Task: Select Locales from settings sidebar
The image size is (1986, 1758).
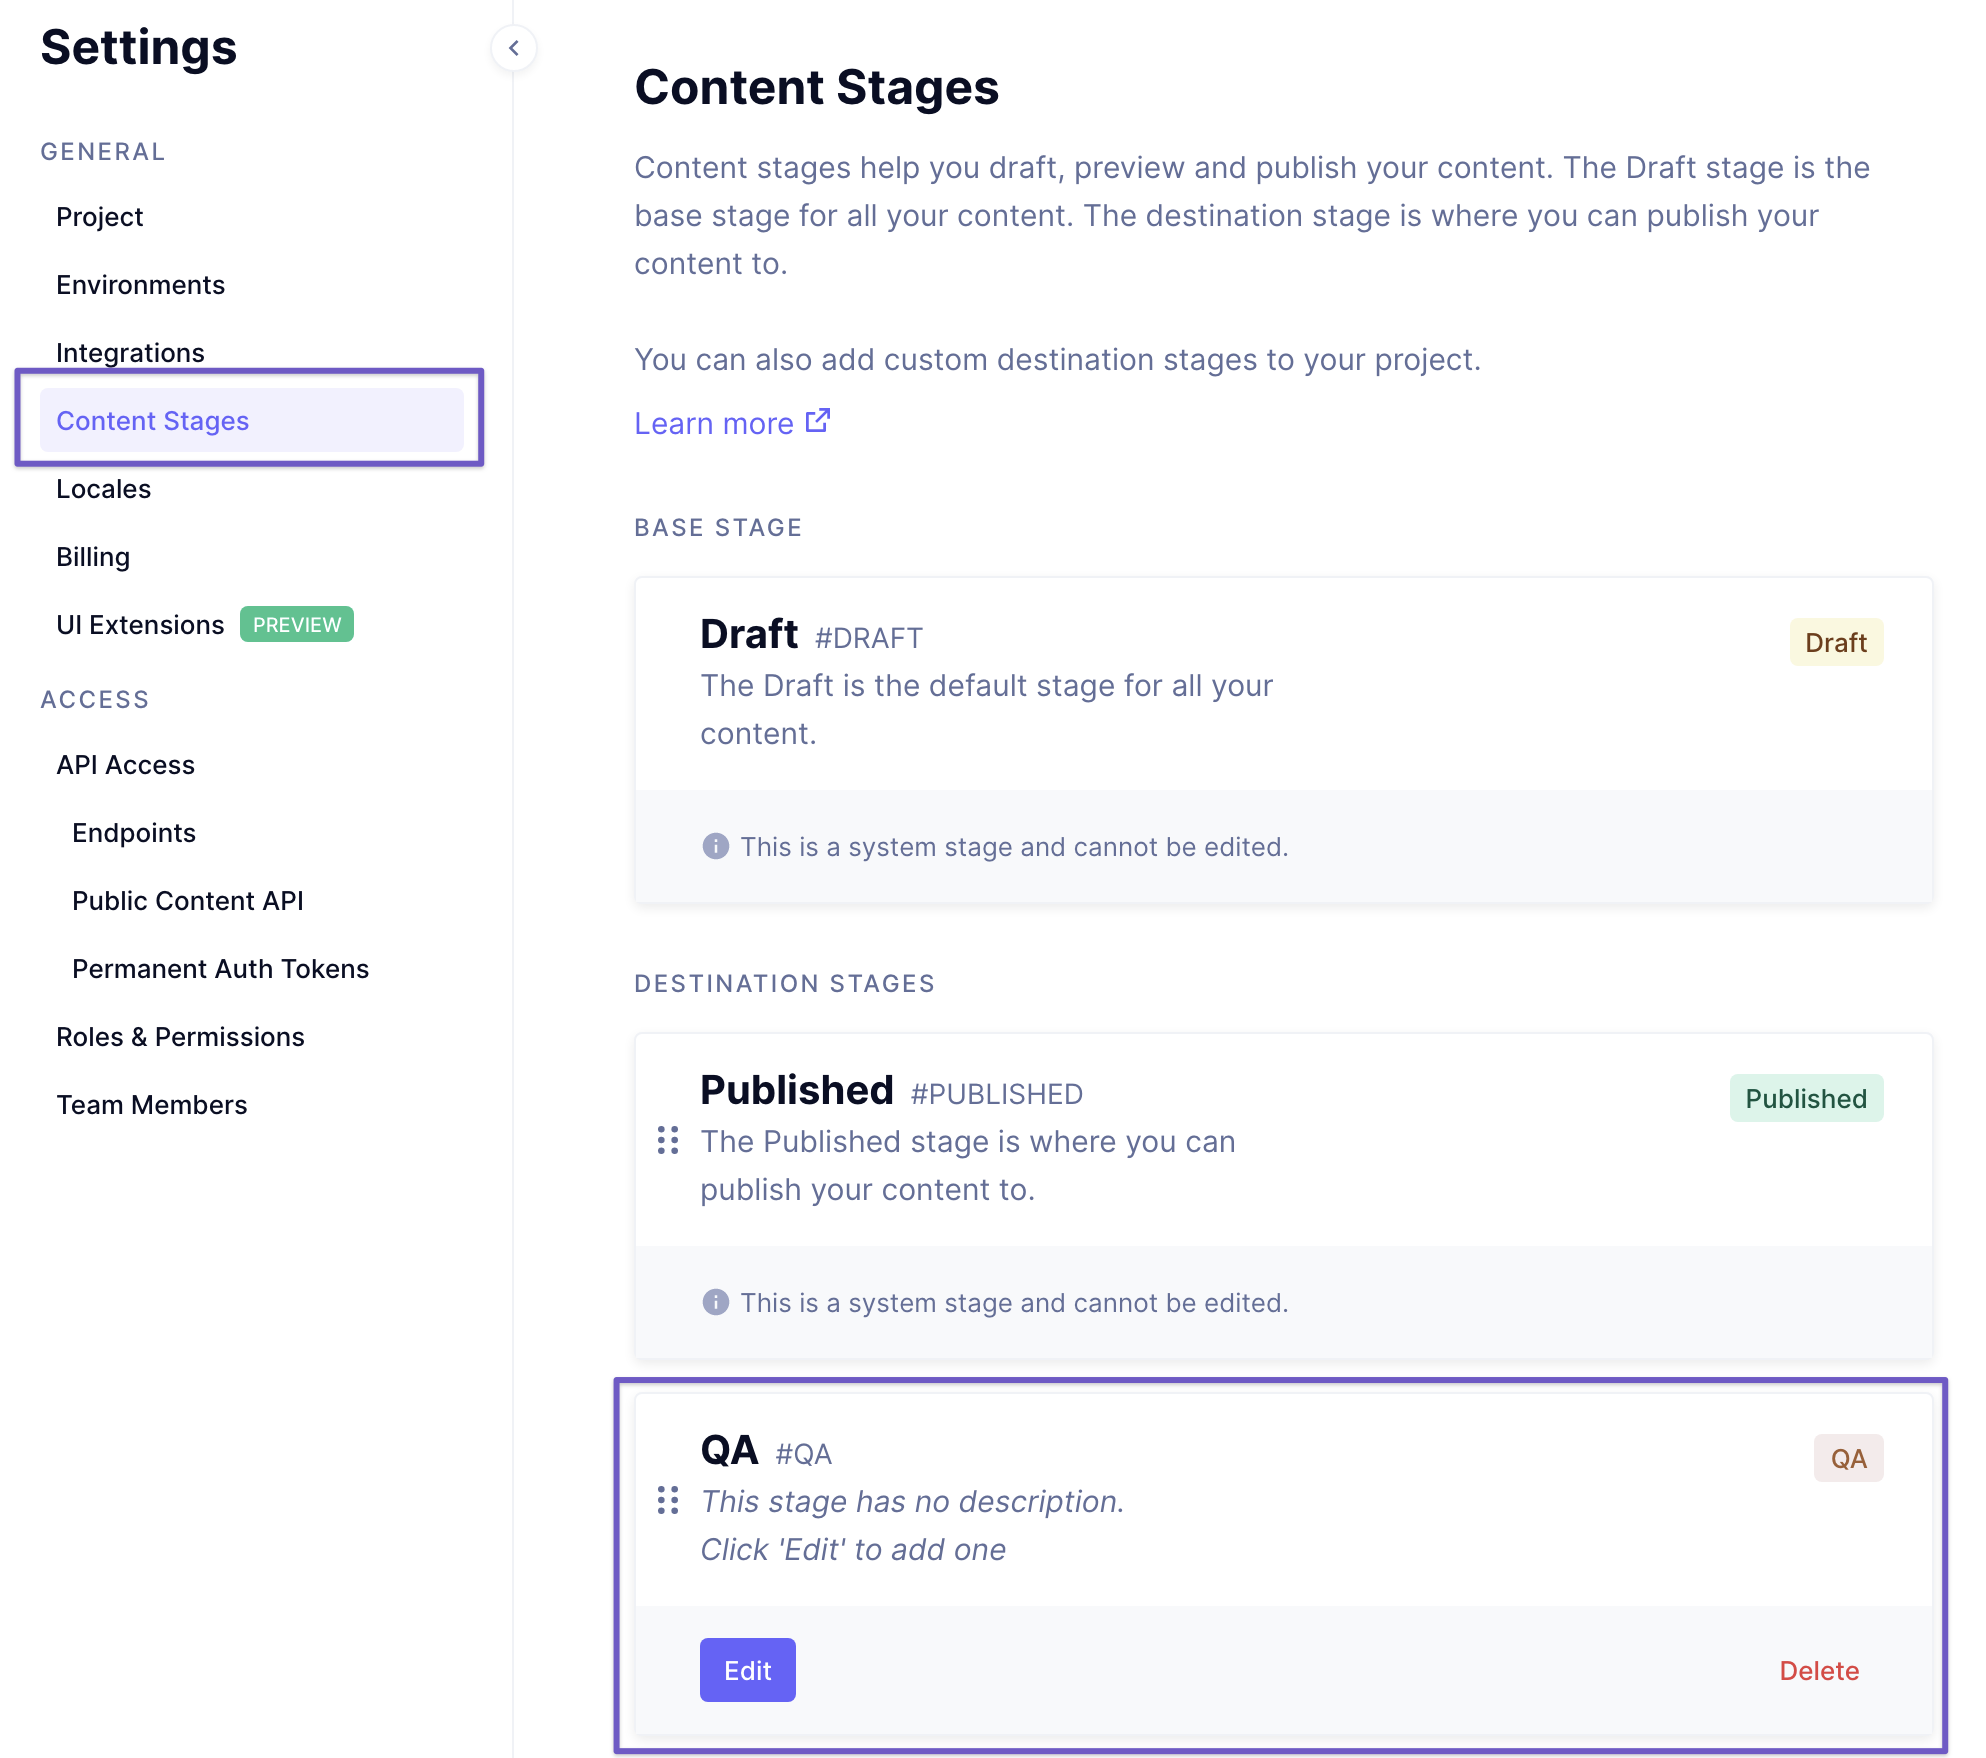Action: coord(104,487)
